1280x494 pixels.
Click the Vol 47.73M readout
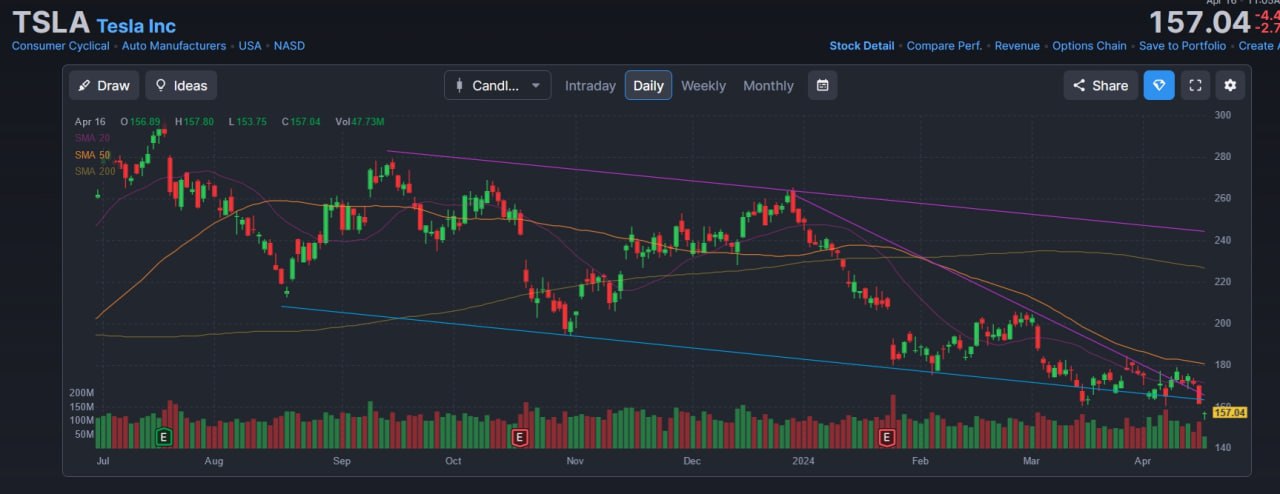pyautogui.click(x=361, y=121)
